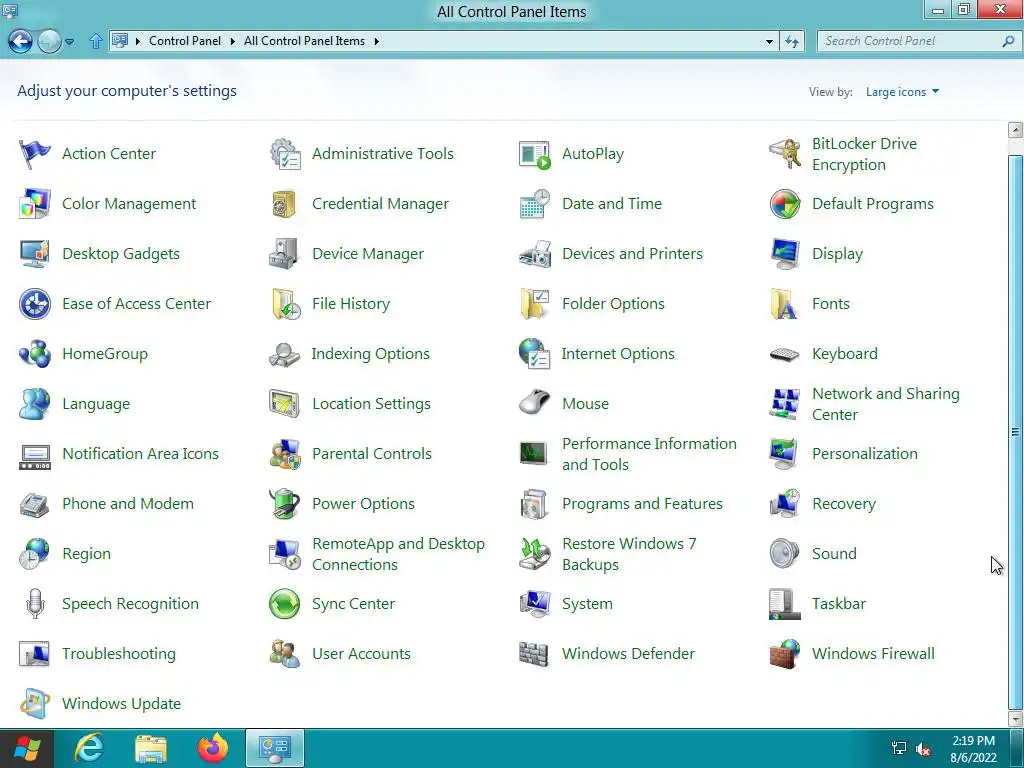
Task: Click the Start button on taskbar
Action: click(x=27, y=748)
